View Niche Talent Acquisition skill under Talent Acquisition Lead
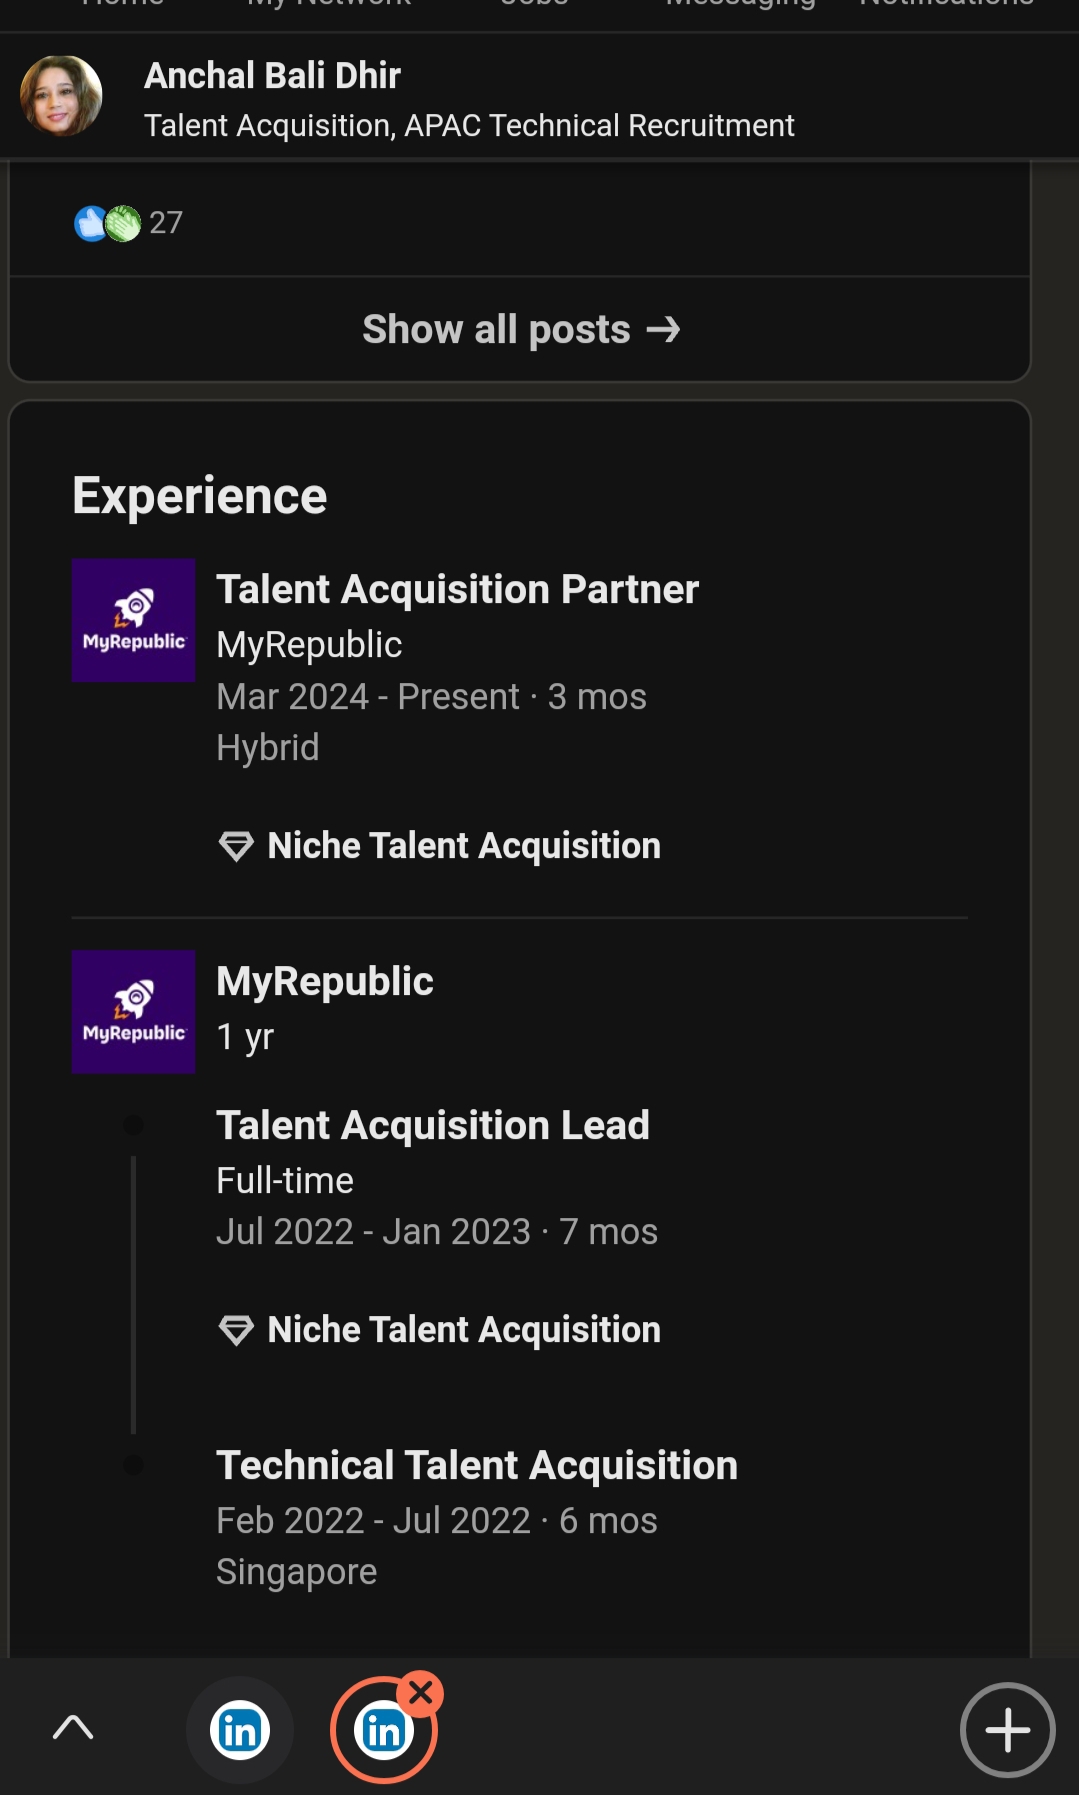 pos(464,1330)
